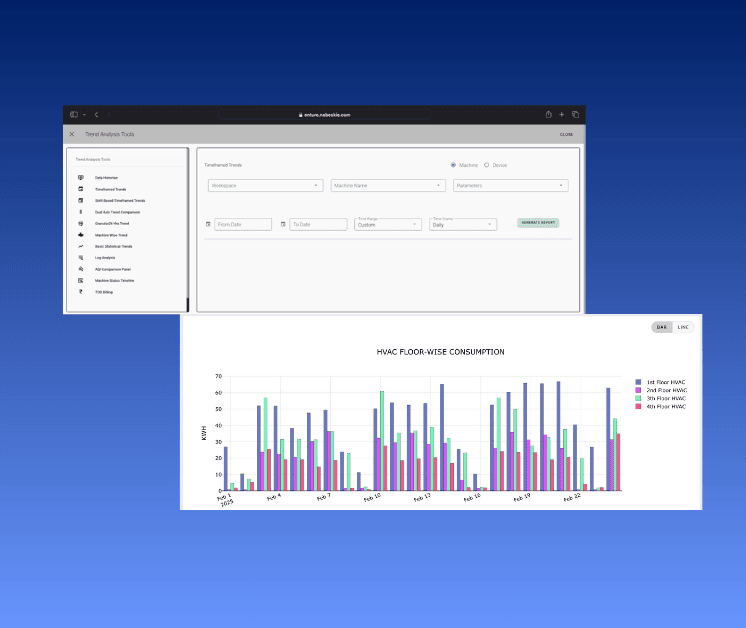746x628 pixels.
Task: Click the browser share icon
Action: point(549,114)
